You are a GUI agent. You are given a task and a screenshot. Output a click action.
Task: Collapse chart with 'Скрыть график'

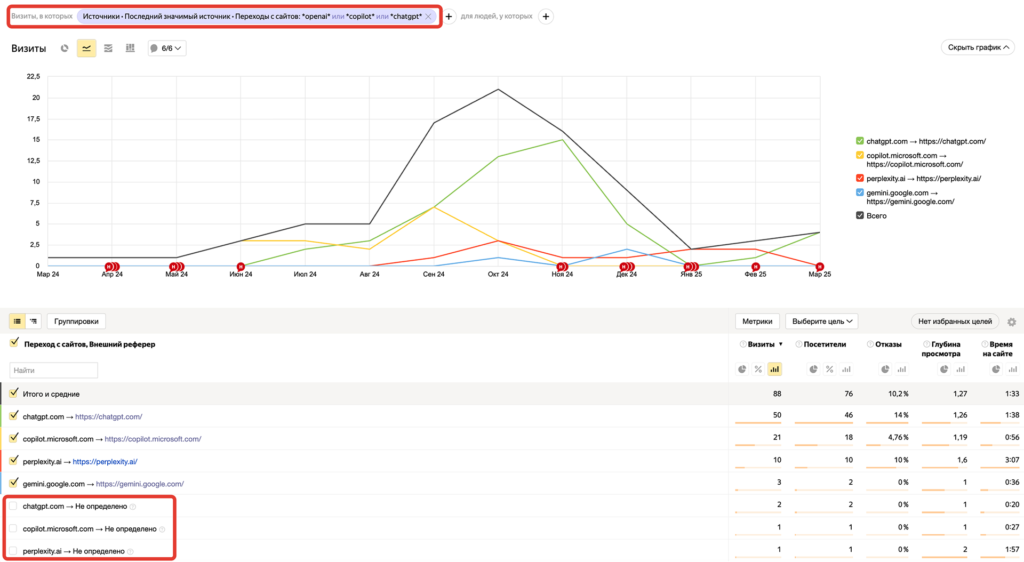click(978, 47)
